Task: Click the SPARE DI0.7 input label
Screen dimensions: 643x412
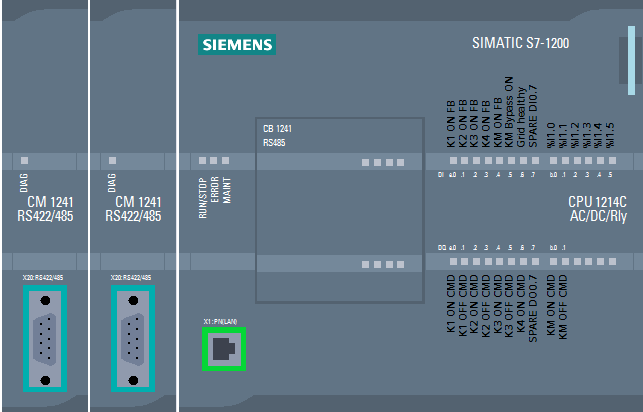Action: [x=533, y=116]
